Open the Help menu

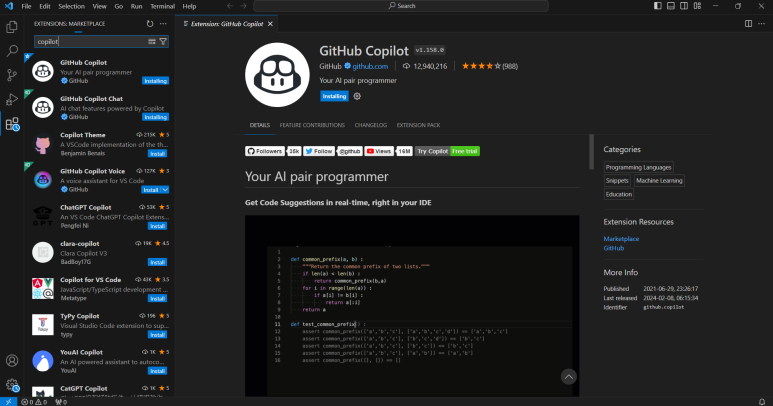(189, 6)
